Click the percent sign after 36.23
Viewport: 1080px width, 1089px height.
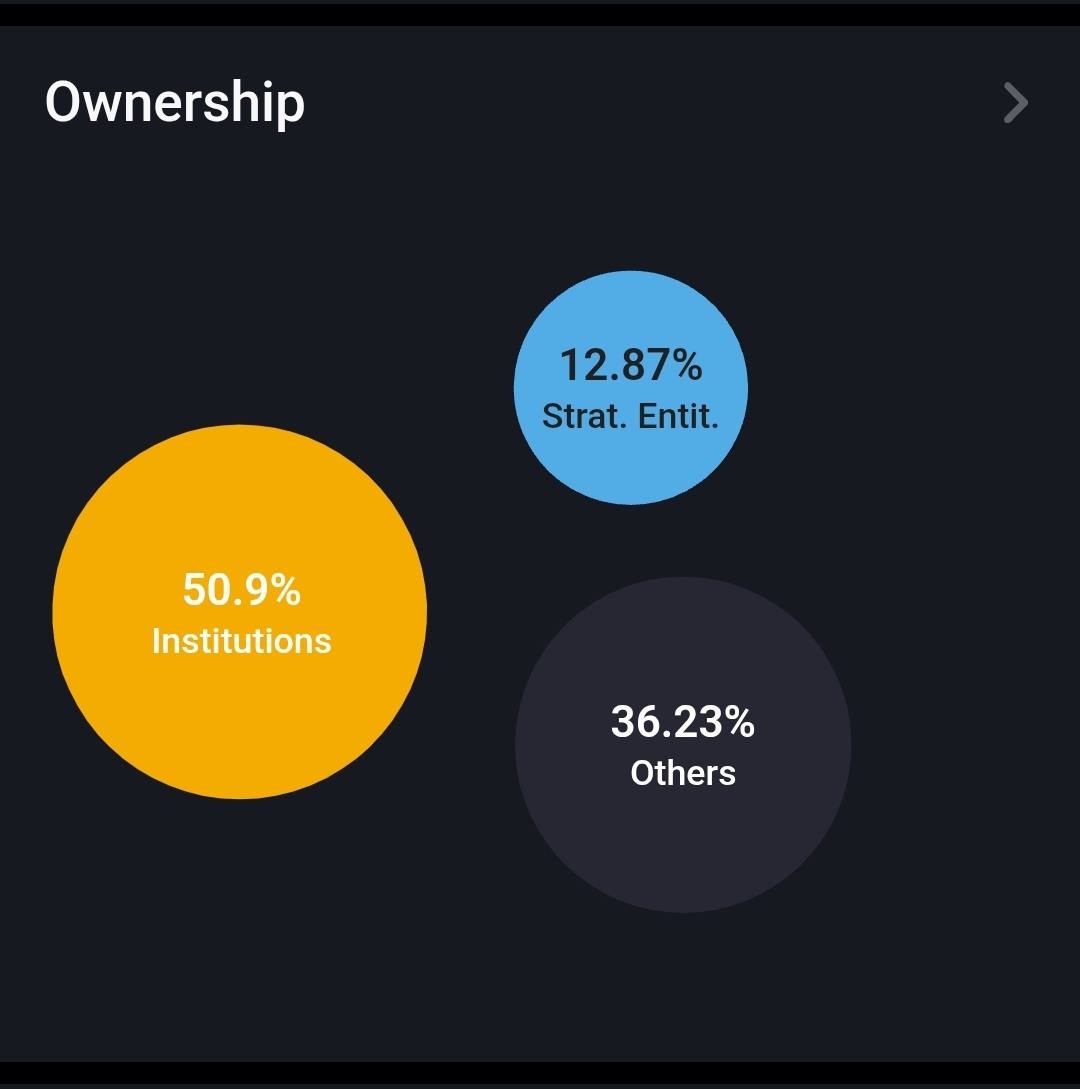pos(740,721)
